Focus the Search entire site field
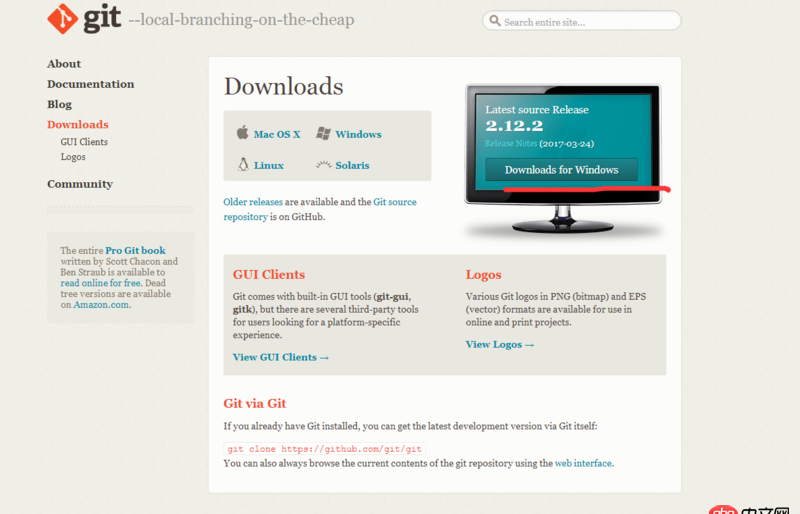The width and height of the screenshot is (800, 514). point(582,21)
